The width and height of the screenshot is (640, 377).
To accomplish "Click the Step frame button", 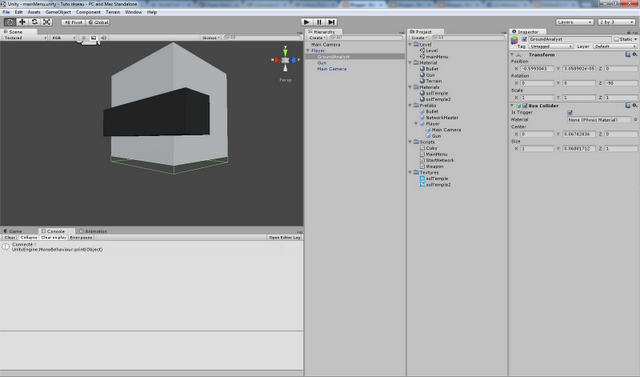I will [x=331, y=22].
